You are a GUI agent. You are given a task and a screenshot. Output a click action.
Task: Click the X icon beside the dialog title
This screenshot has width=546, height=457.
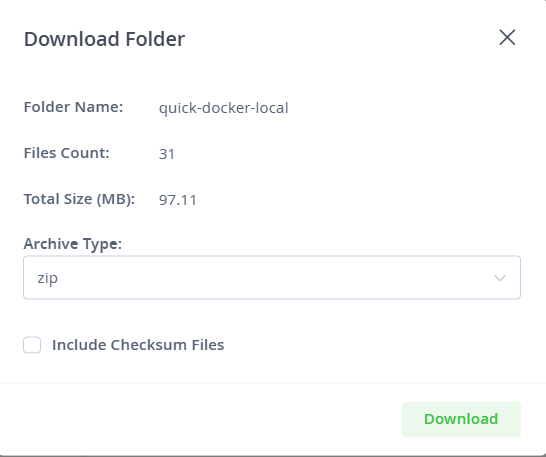(507, 37)
